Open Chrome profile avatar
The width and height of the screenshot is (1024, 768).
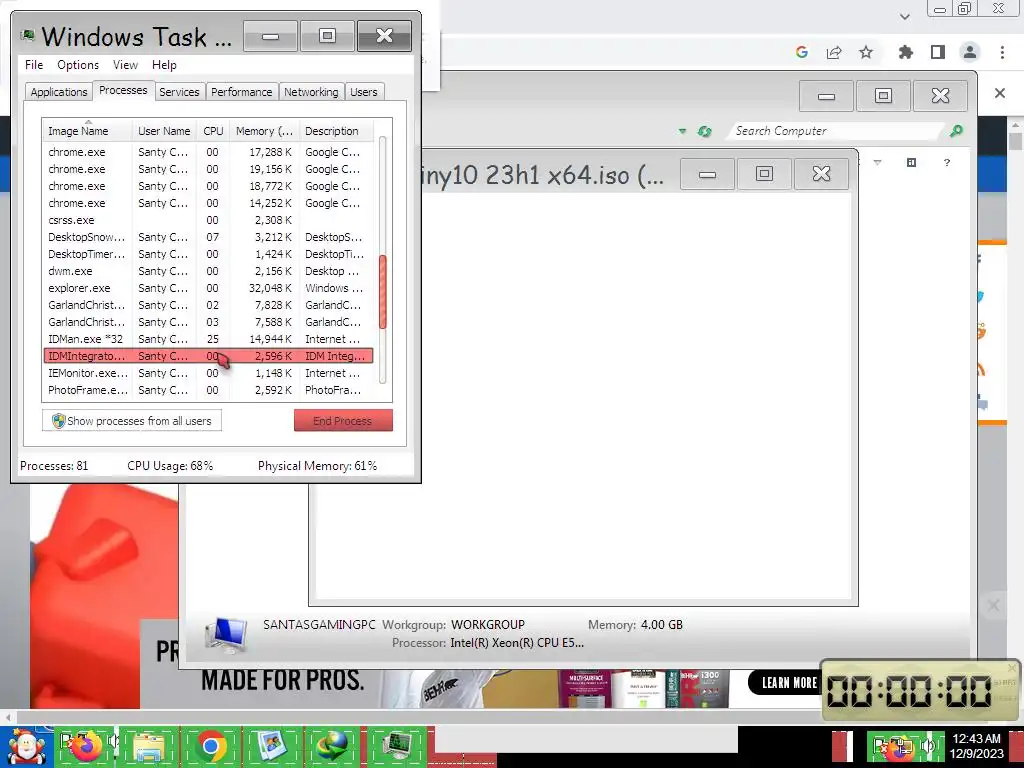tap(970, 52)
